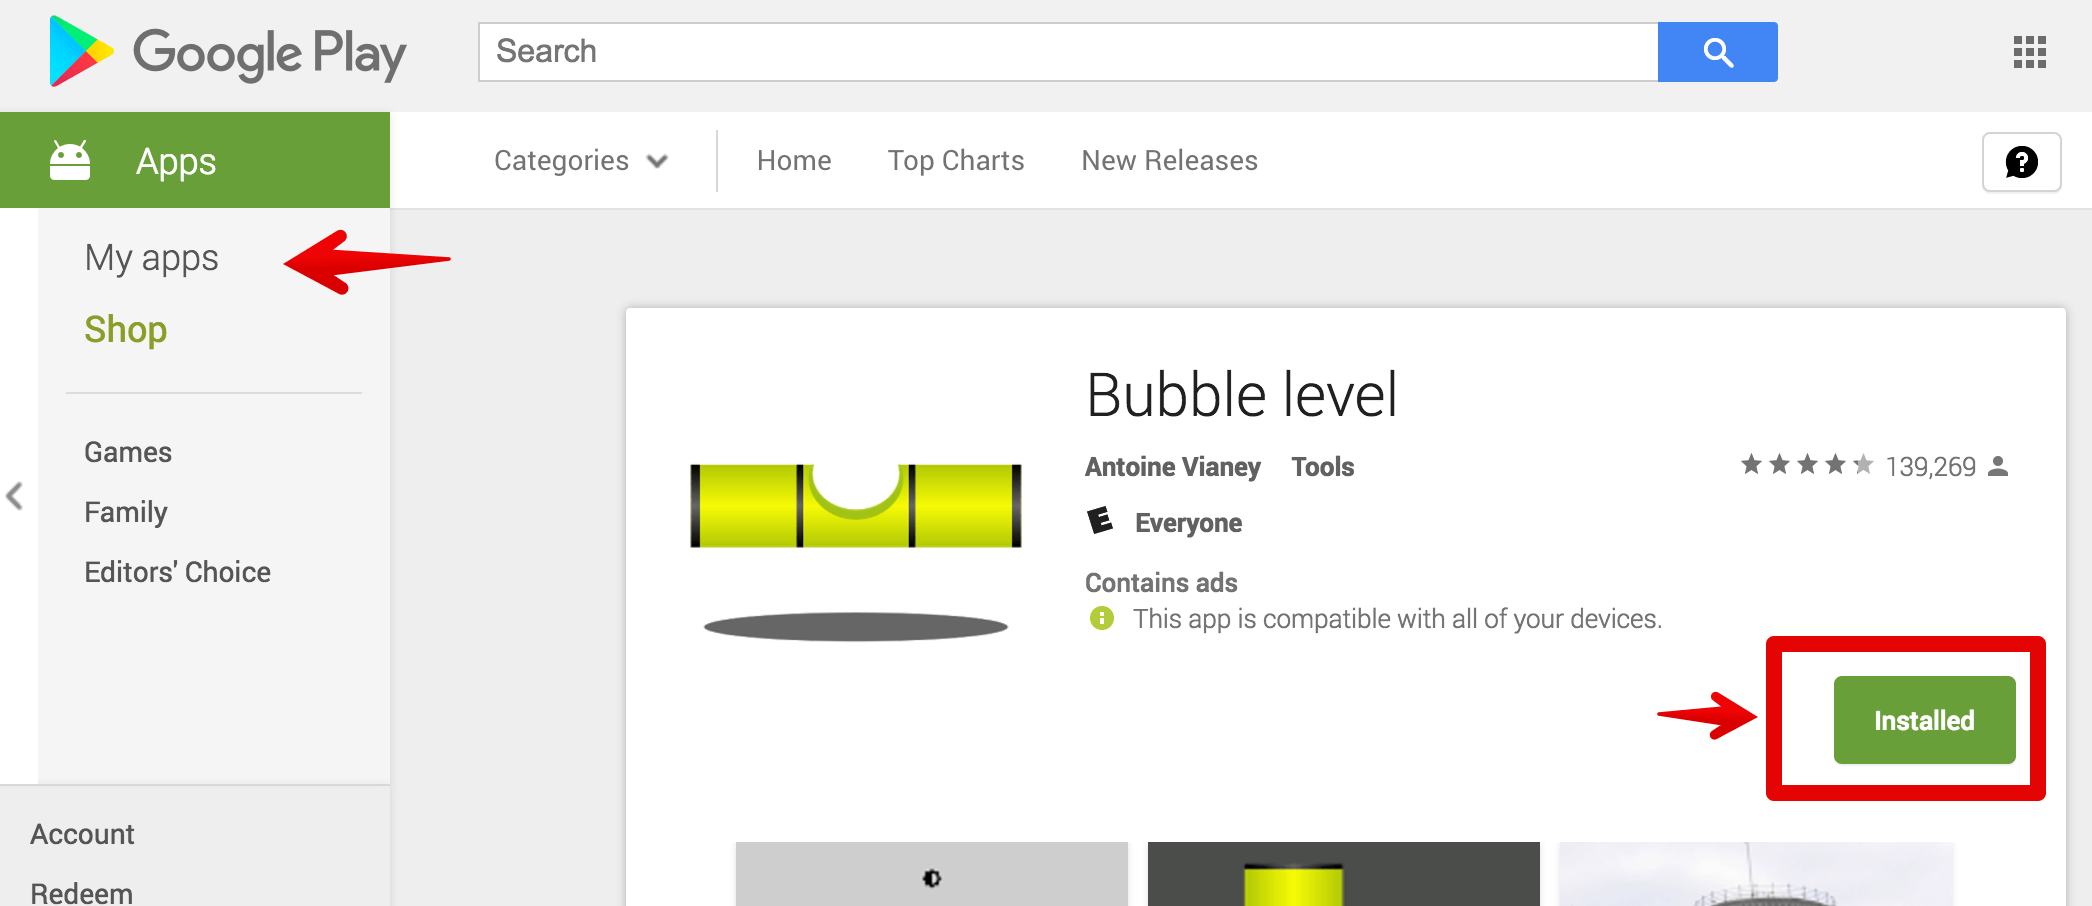Open the second dark app screenshot
The image size is (2092, 906).
pos(1344,874)
